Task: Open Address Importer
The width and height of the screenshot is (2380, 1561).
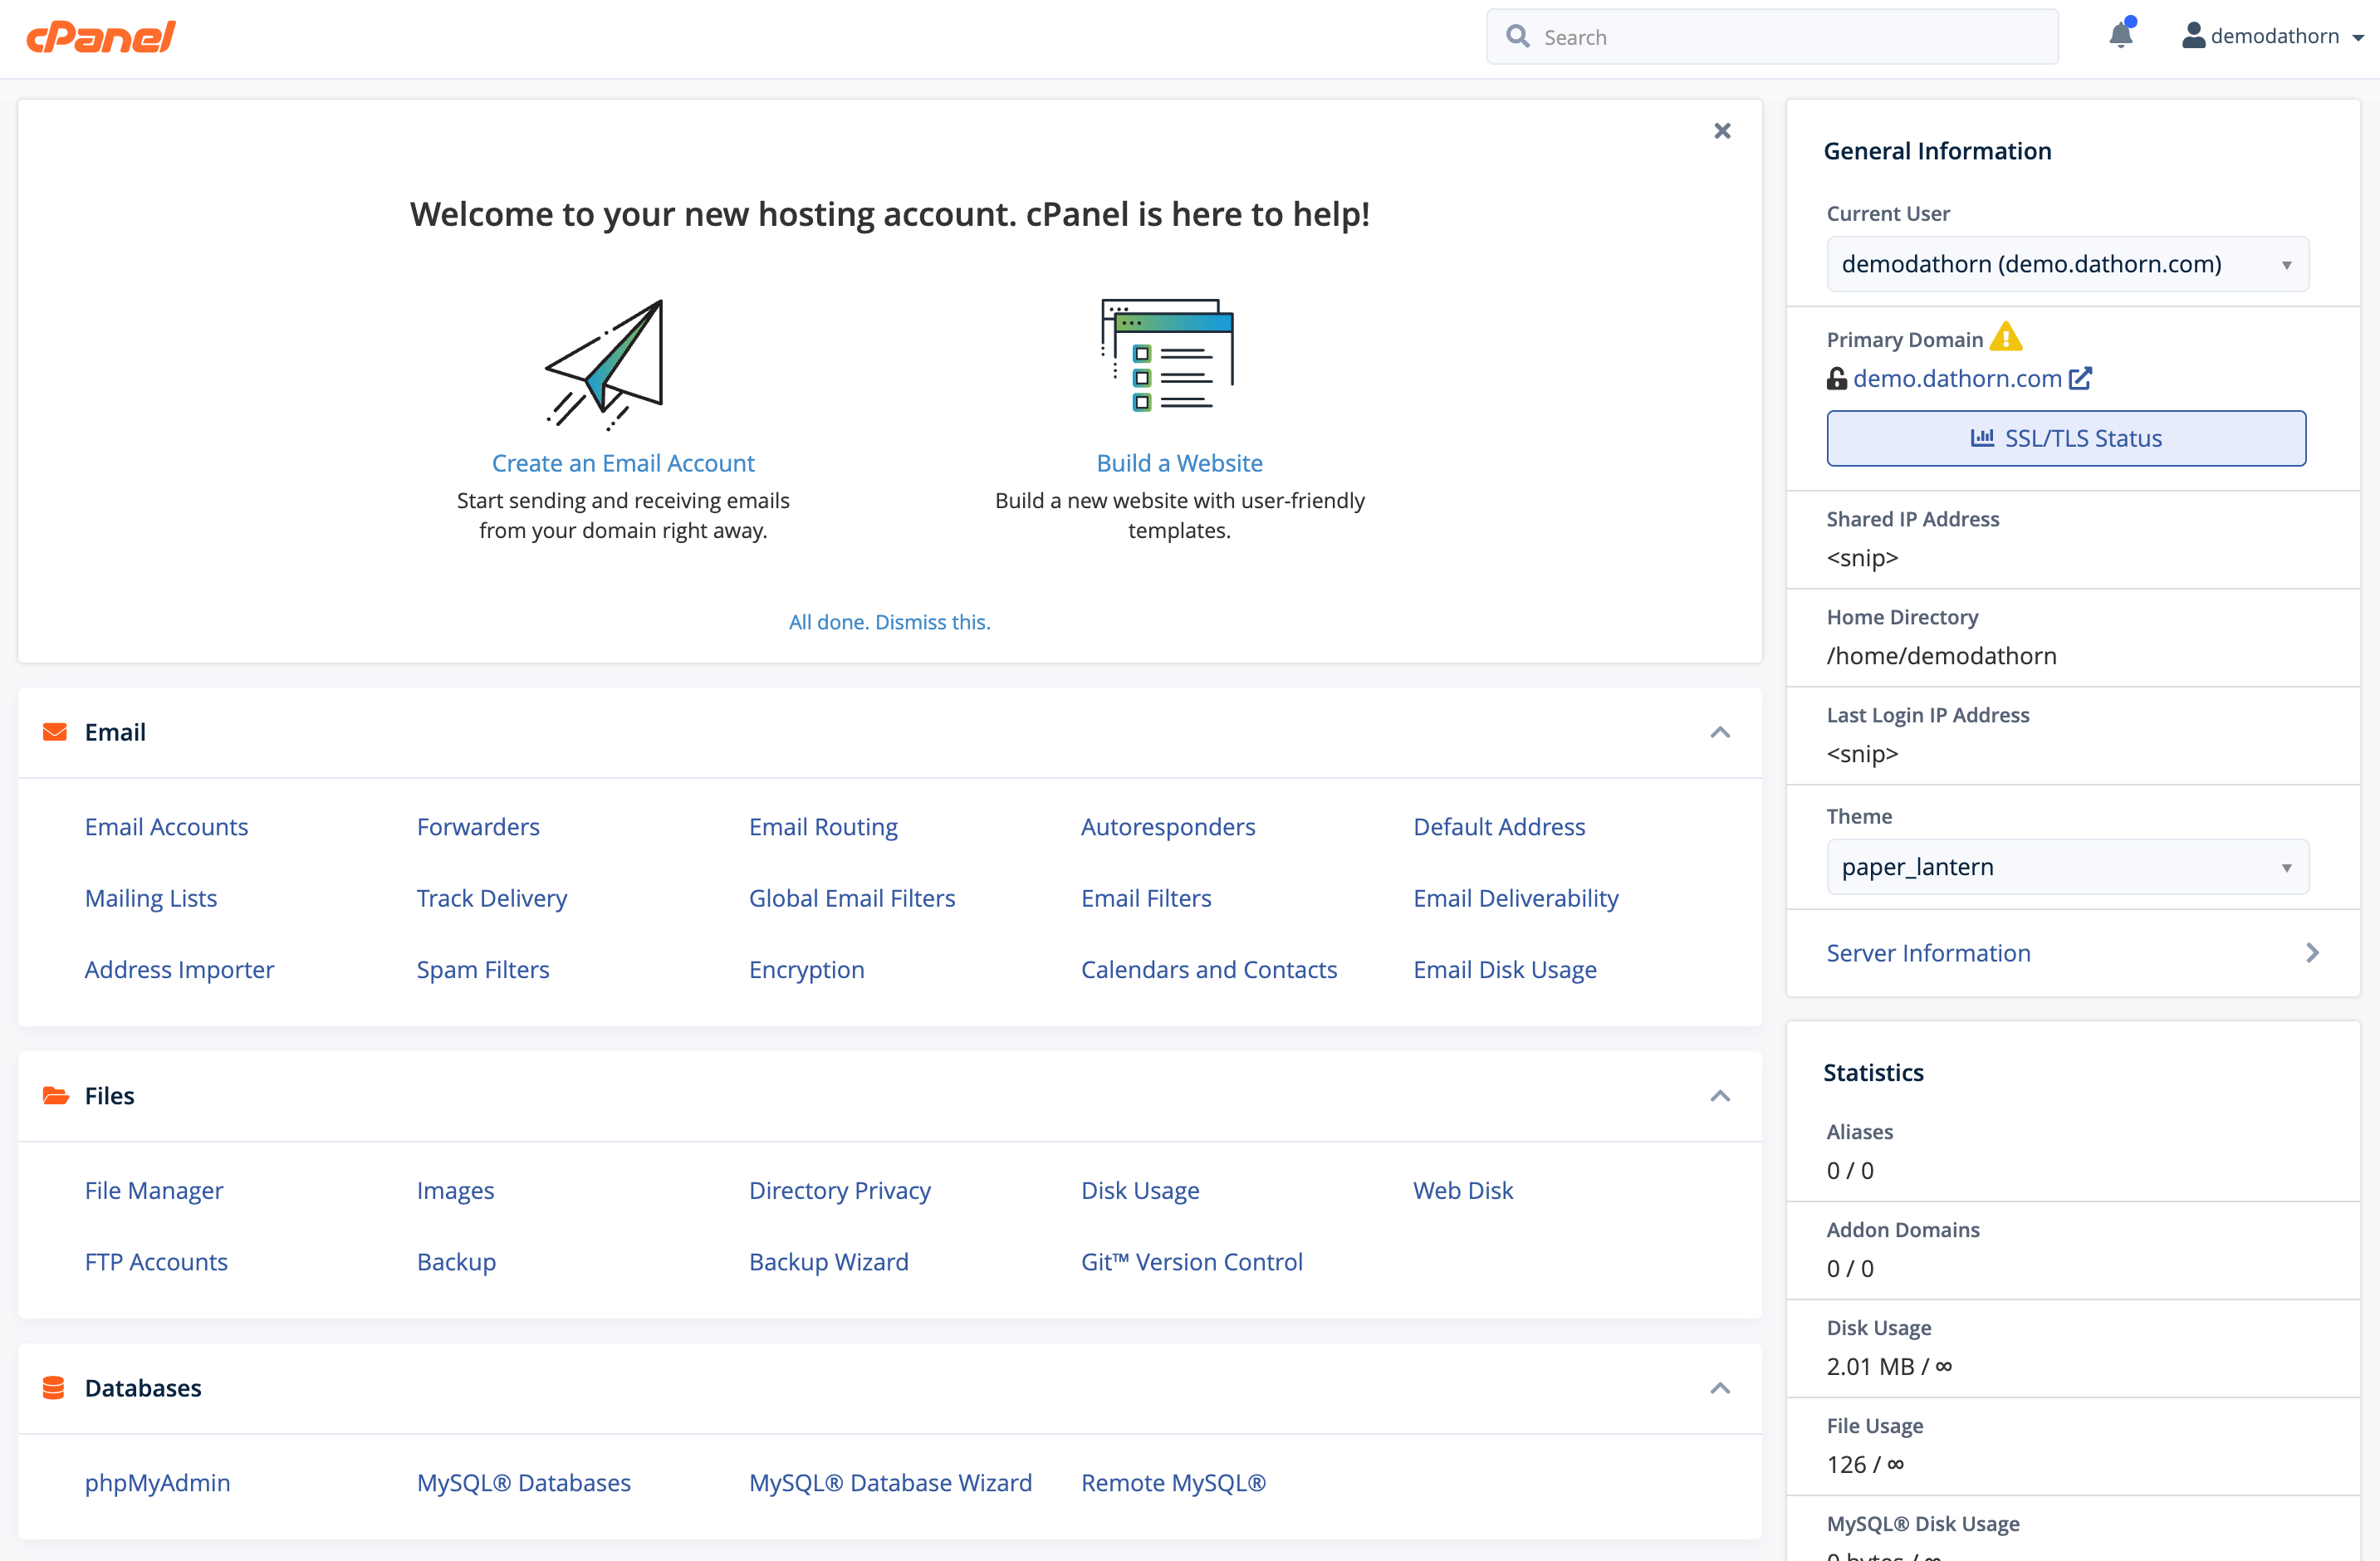Action: pos(179,968)
